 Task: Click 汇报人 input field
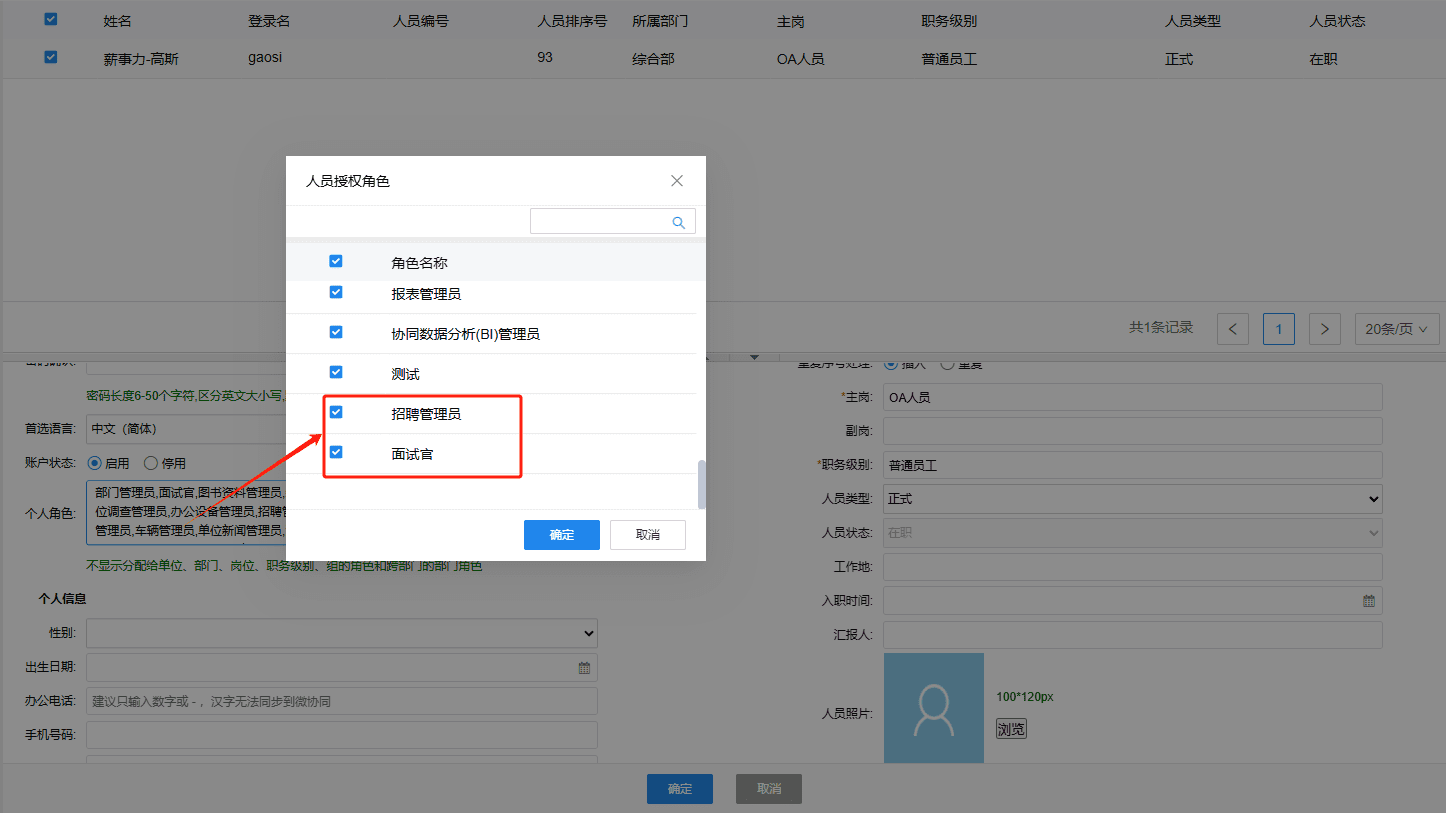[1133, 635]
